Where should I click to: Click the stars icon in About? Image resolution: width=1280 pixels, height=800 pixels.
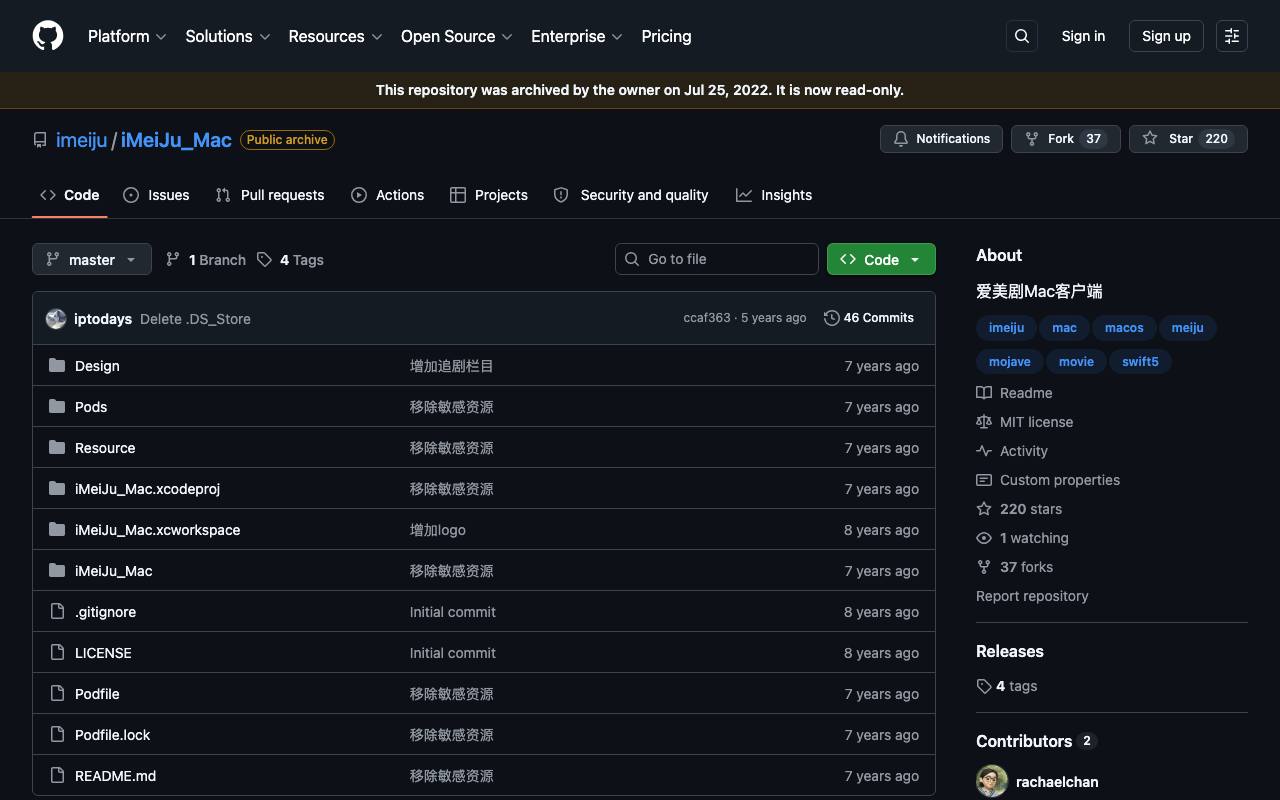click(x=984, y=509)
